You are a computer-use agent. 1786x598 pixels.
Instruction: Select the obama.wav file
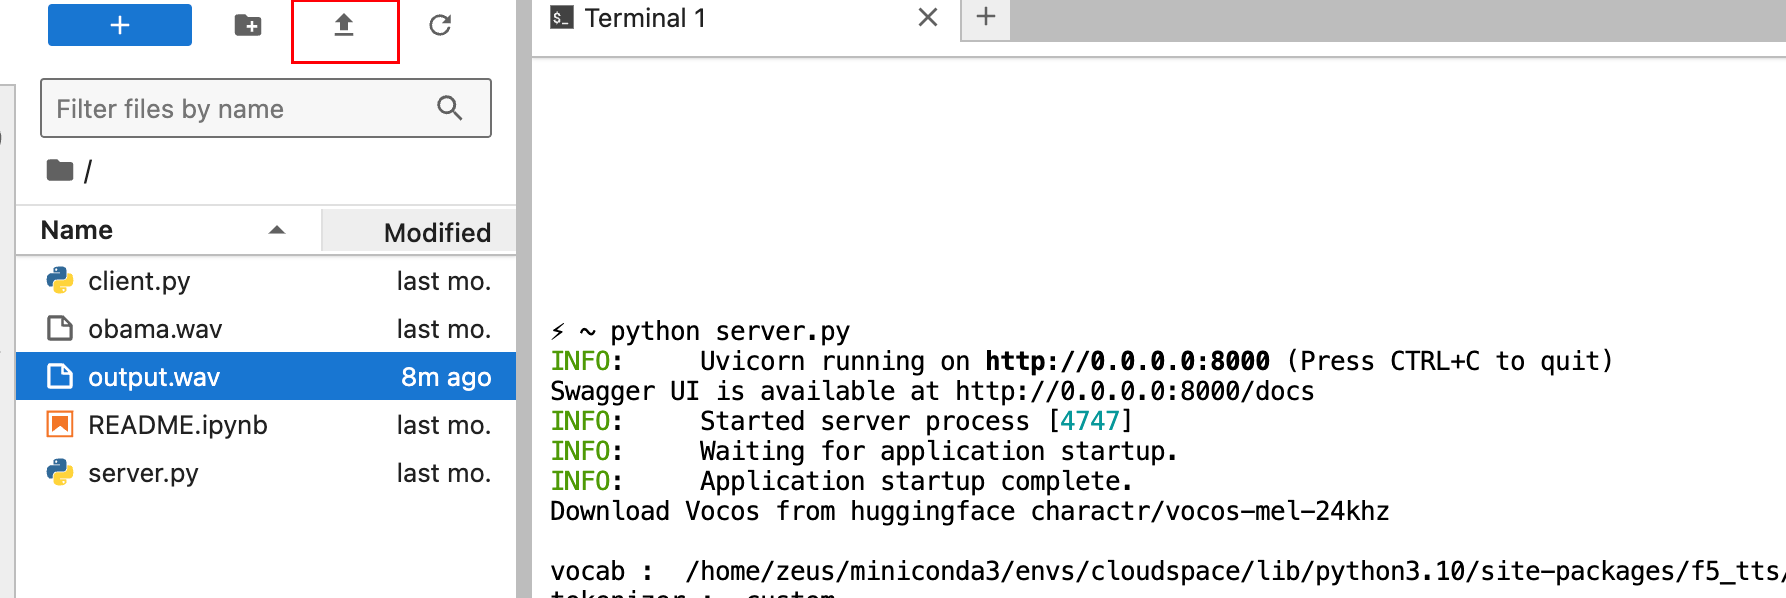tap(155, 329)
